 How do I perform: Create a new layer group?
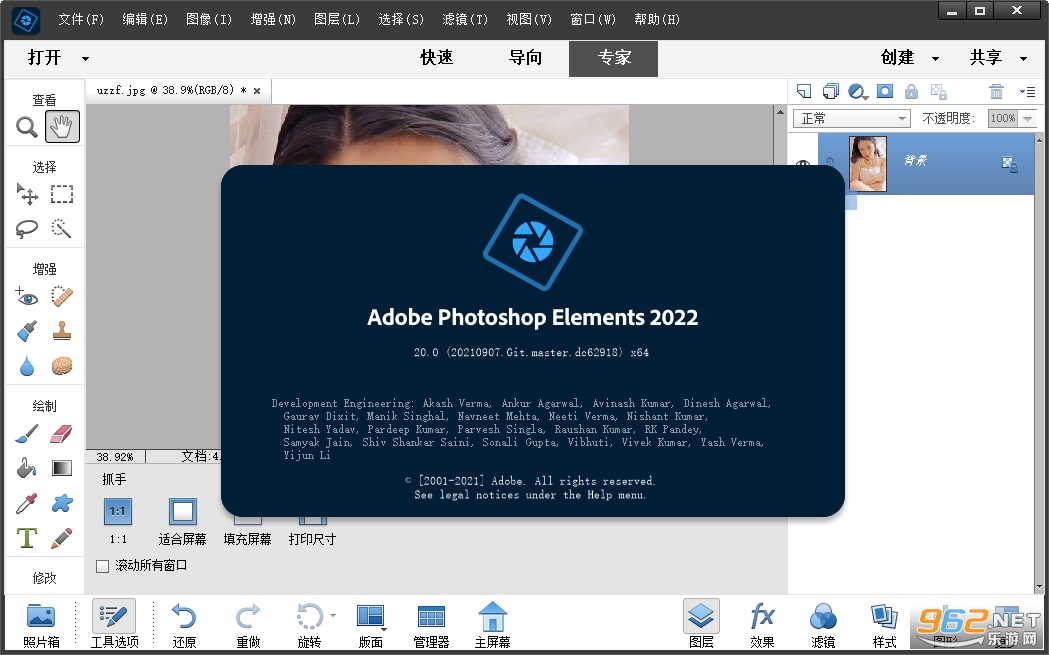(830, 92)
